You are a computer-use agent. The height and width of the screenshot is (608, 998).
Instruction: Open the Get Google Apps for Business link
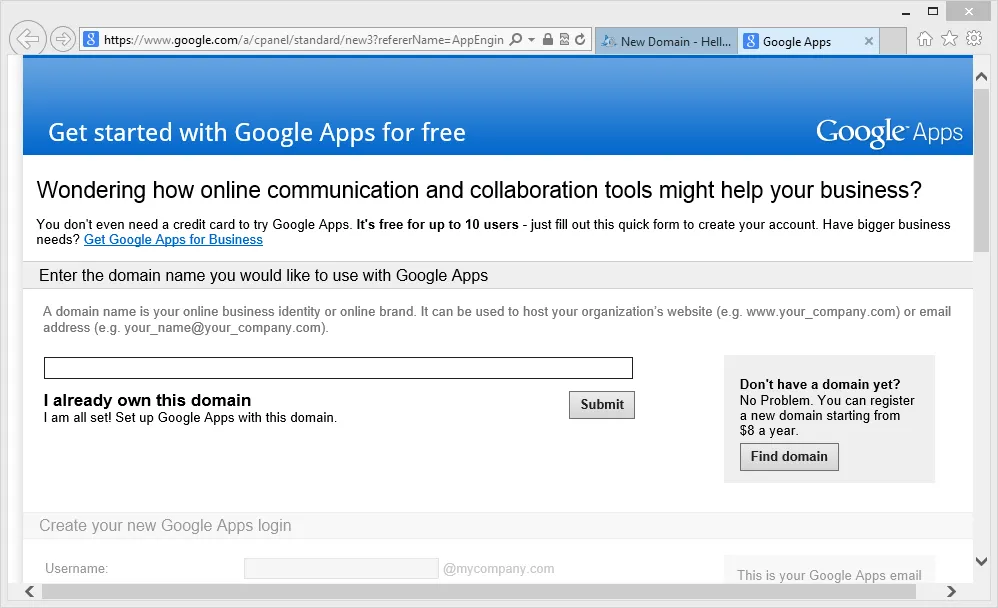coord(173,239)
